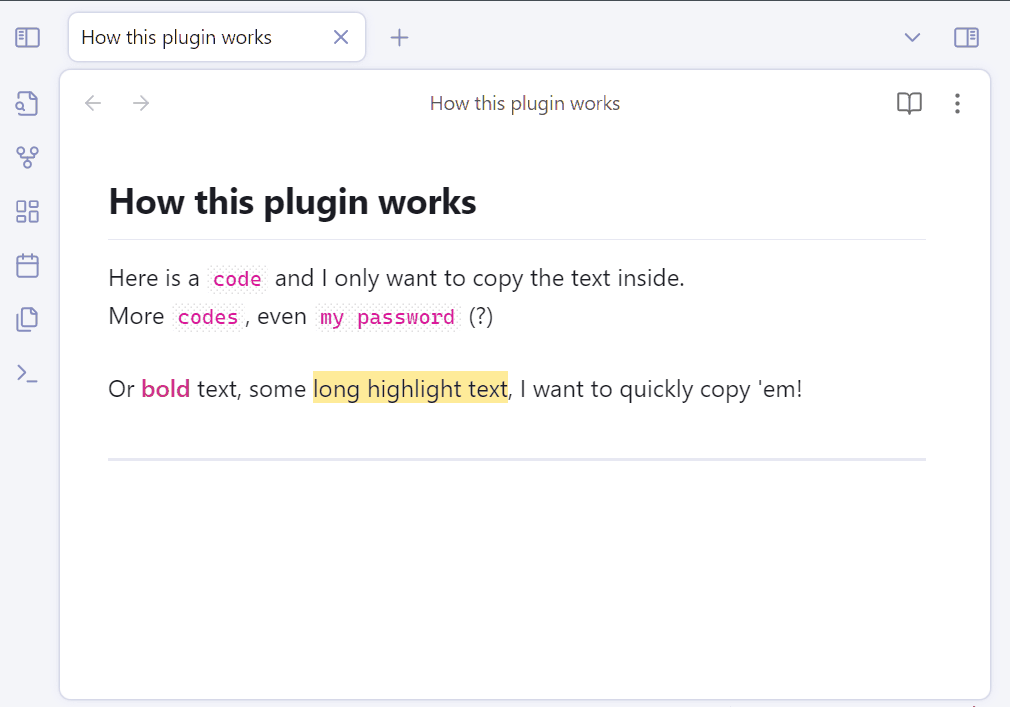The image size is (1010, 707).
Task: Click the 'my password' inline code
Action: pos(388,317)
